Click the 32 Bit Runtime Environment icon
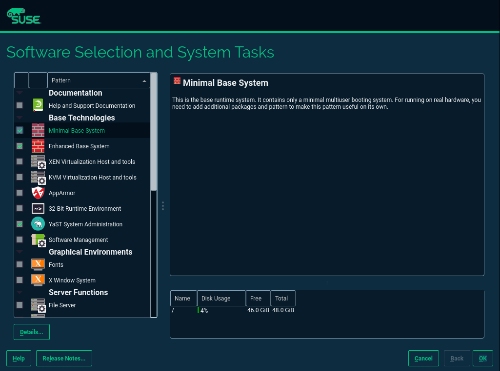This screenshot has height=371, width=500. click(x=38, y=209)
